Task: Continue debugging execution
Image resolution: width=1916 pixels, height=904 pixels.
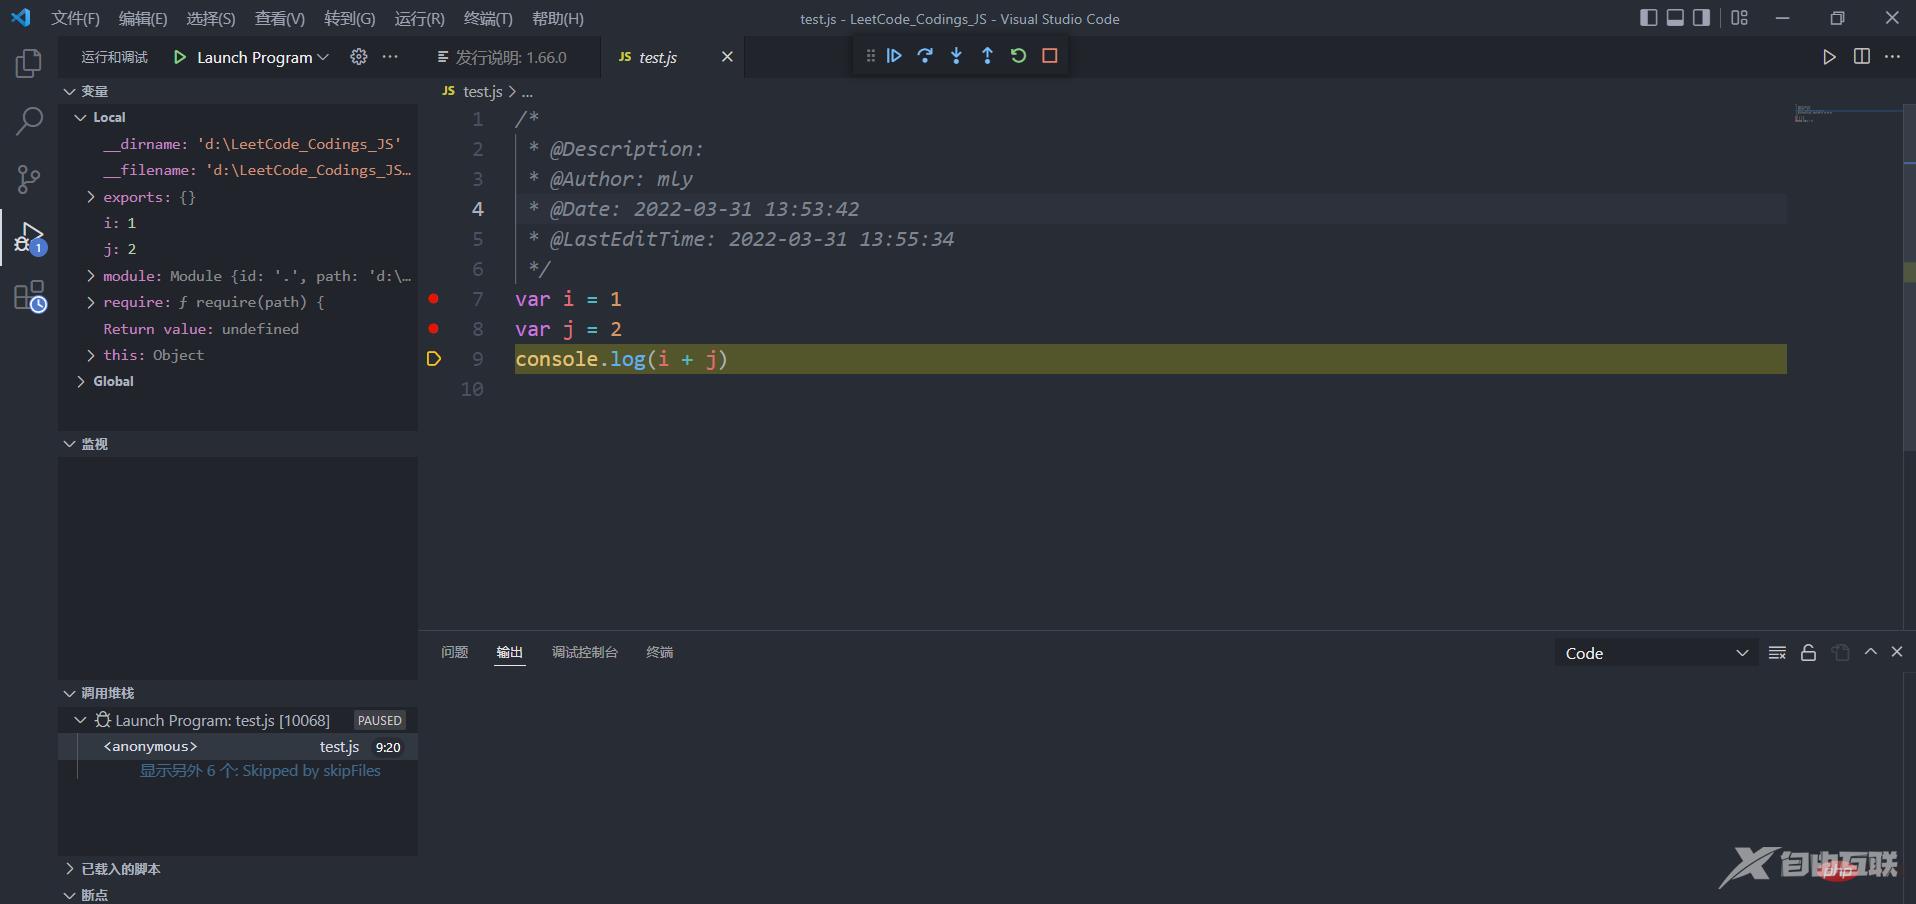Action: 894,56
